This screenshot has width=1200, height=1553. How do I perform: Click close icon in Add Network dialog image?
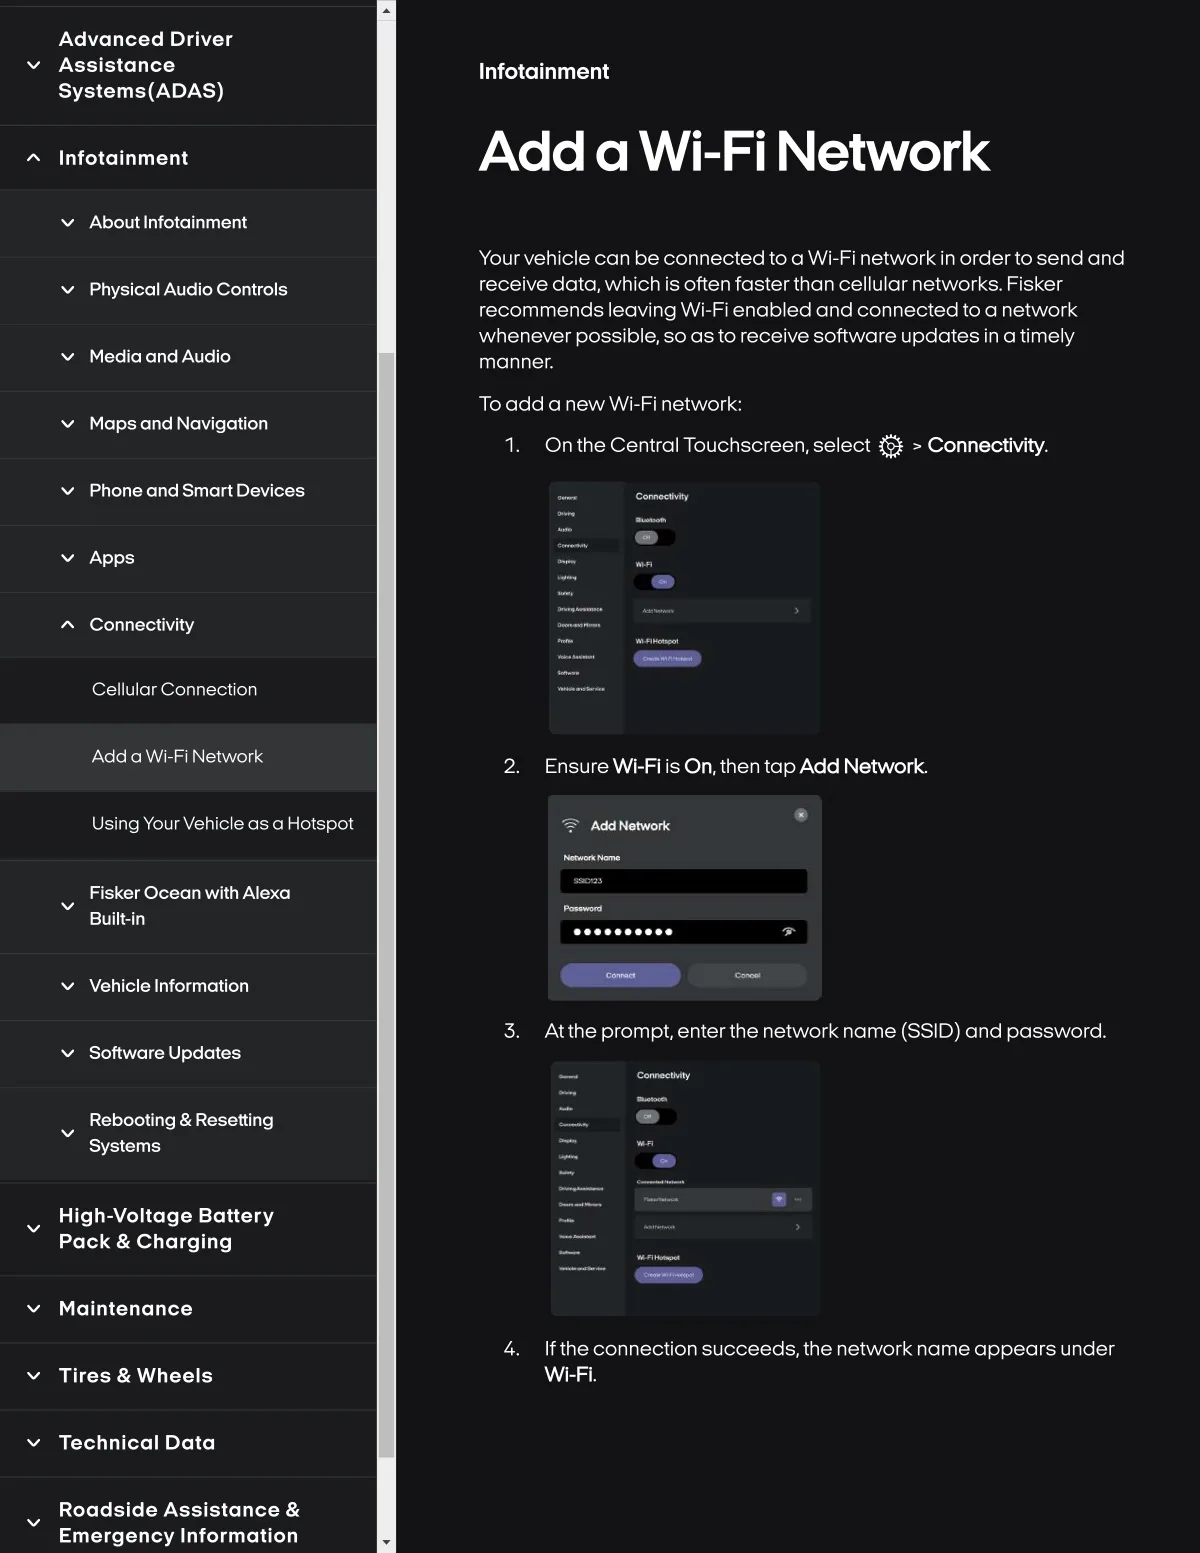(801, 815)
